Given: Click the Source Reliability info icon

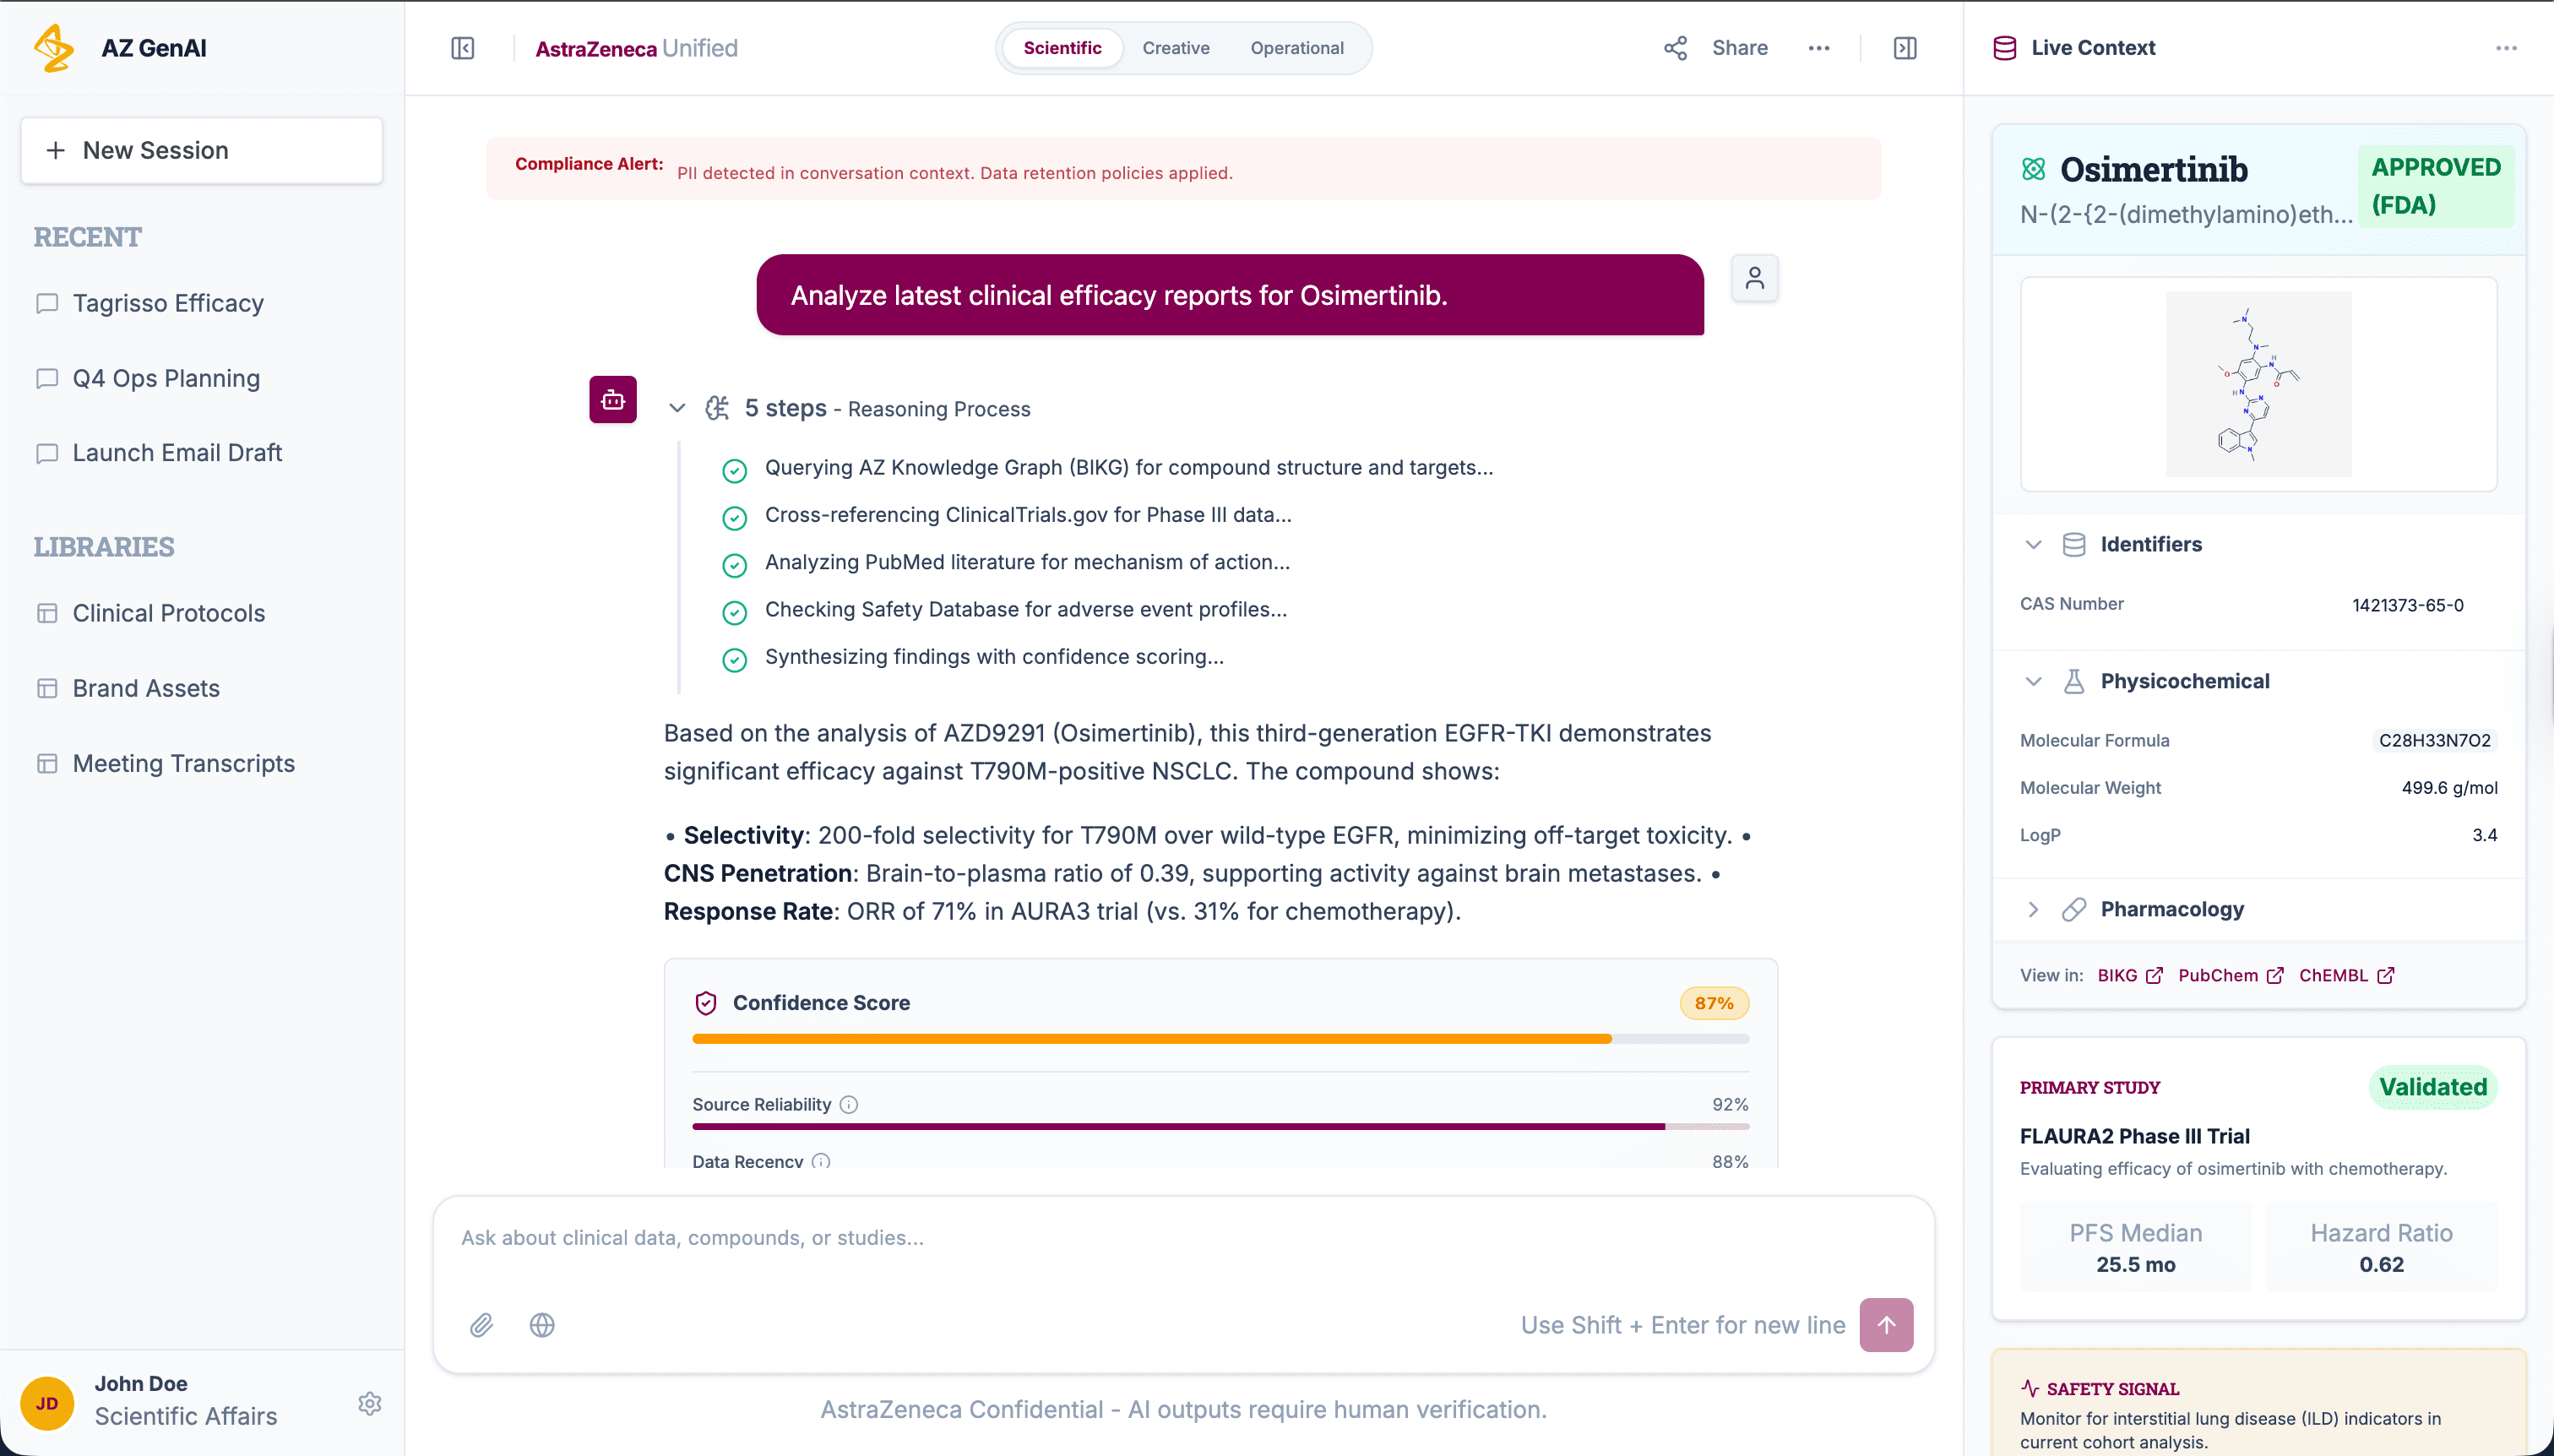Looking at the screenshot, I should pyautogui.click(x=849, y=1104).
